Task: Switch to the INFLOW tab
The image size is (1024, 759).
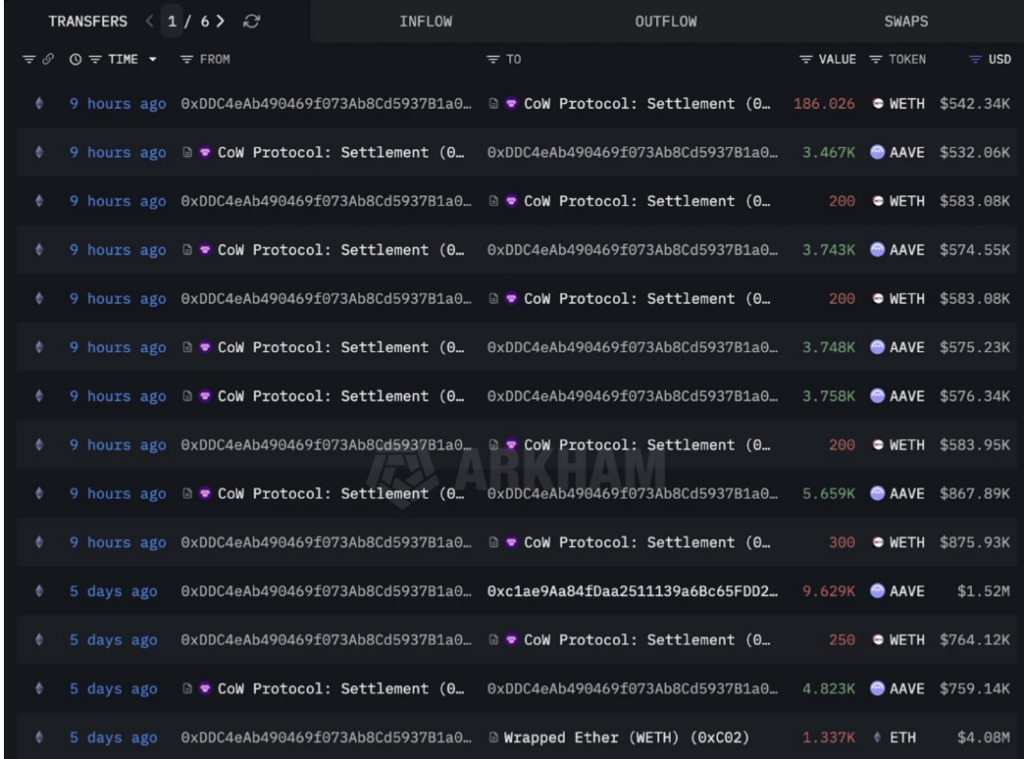Action: (426, 21)
